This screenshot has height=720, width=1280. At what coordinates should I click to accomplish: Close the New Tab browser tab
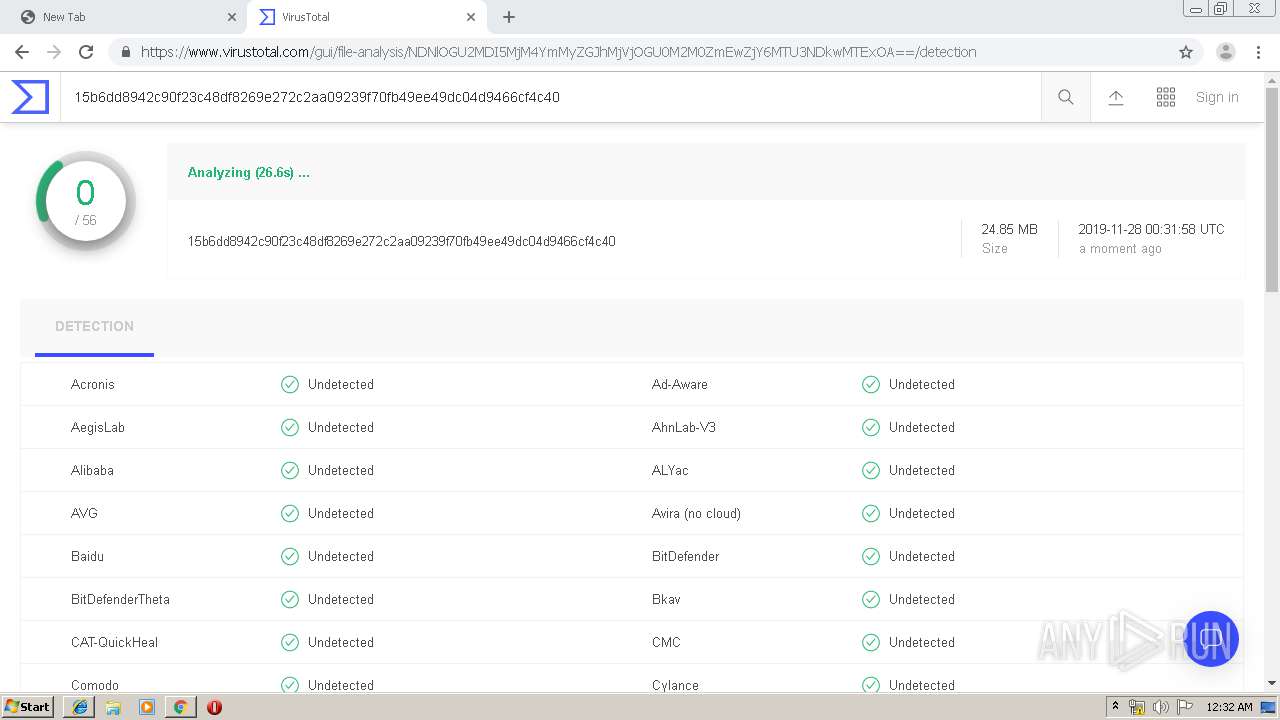pos(231,17)
